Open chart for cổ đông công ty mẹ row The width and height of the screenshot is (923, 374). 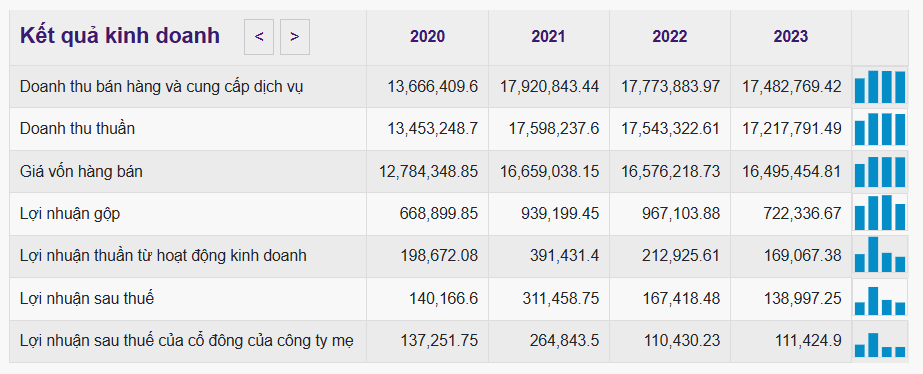pyautogui.click(x=880, y=341)
